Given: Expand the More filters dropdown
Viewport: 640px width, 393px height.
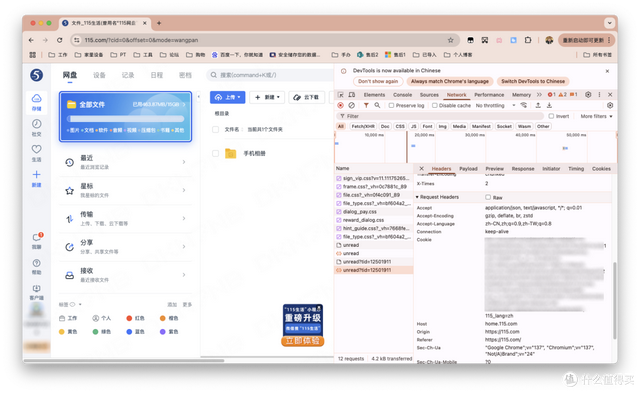Looking at the screenshot, I should (x=596, y=116).
